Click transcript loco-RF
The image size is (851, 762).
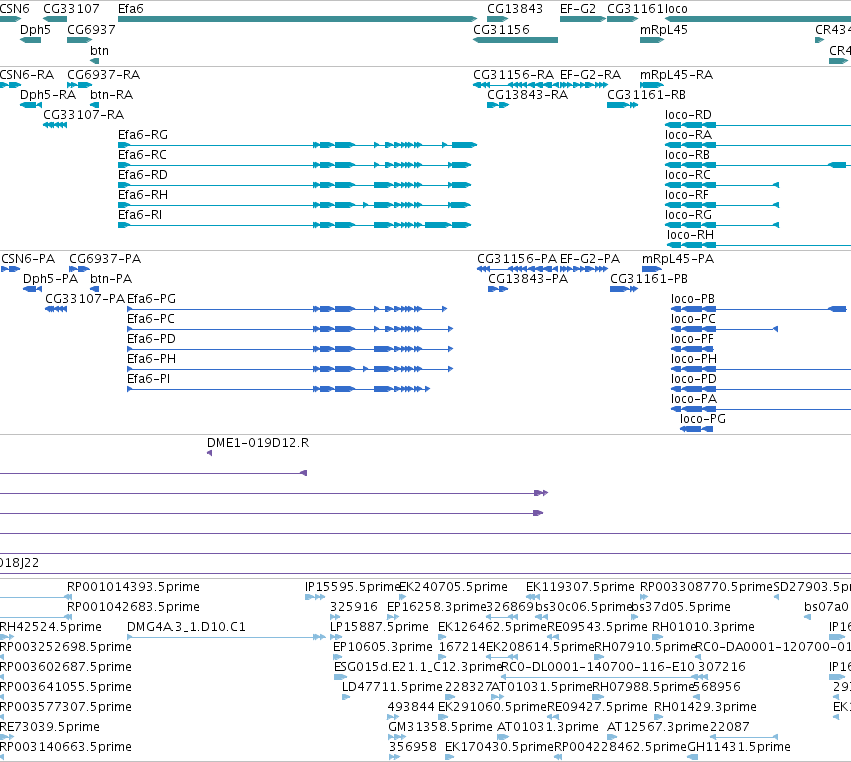687,195
